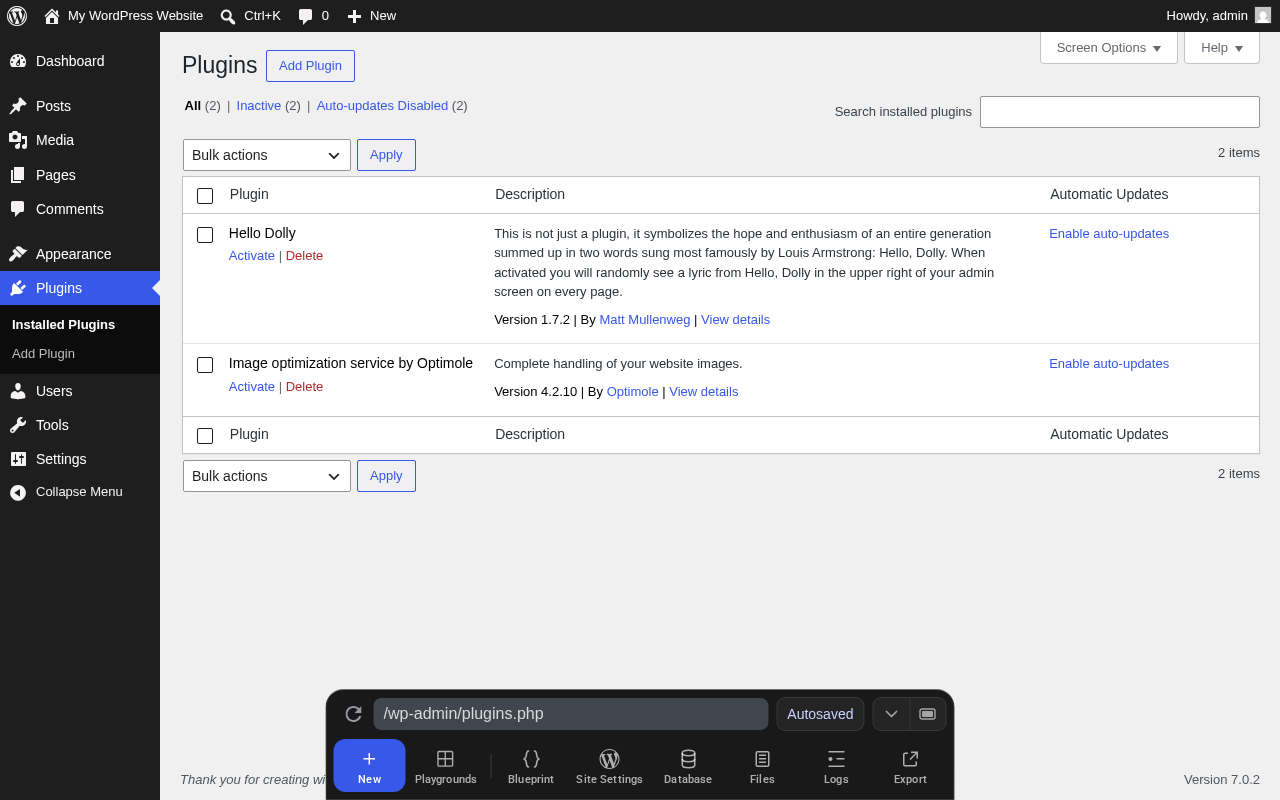Enable auto-updates for Image optimization plugin
Image resolution: width=1280 pixels, height=800 pixels.
pos(1109,364)
